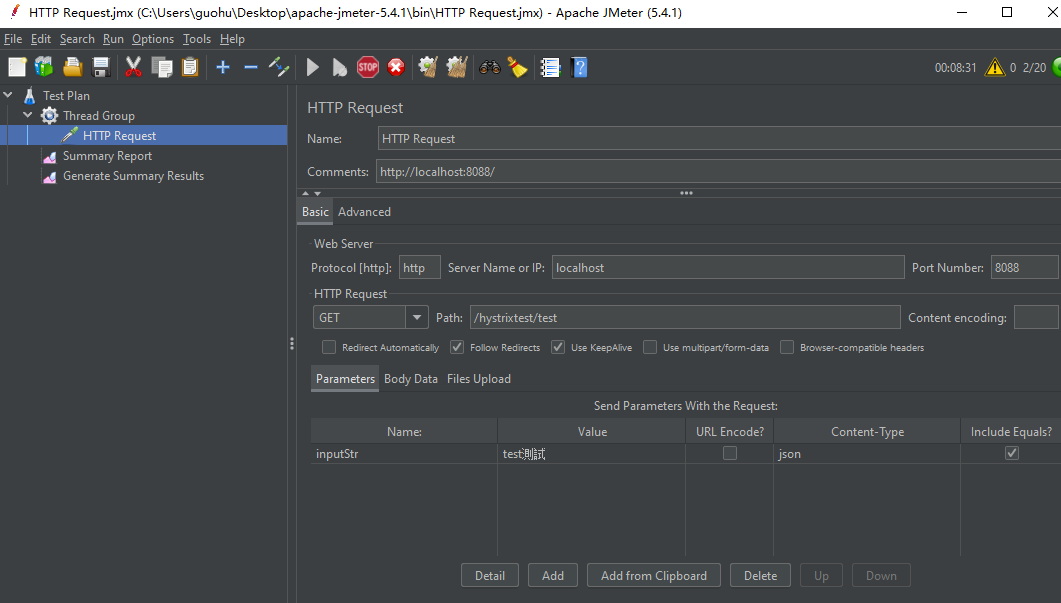Uncheck Include Equals for inputStr row
Viewport: 1061px width, 603px height.
click(x=1012, y=453)
